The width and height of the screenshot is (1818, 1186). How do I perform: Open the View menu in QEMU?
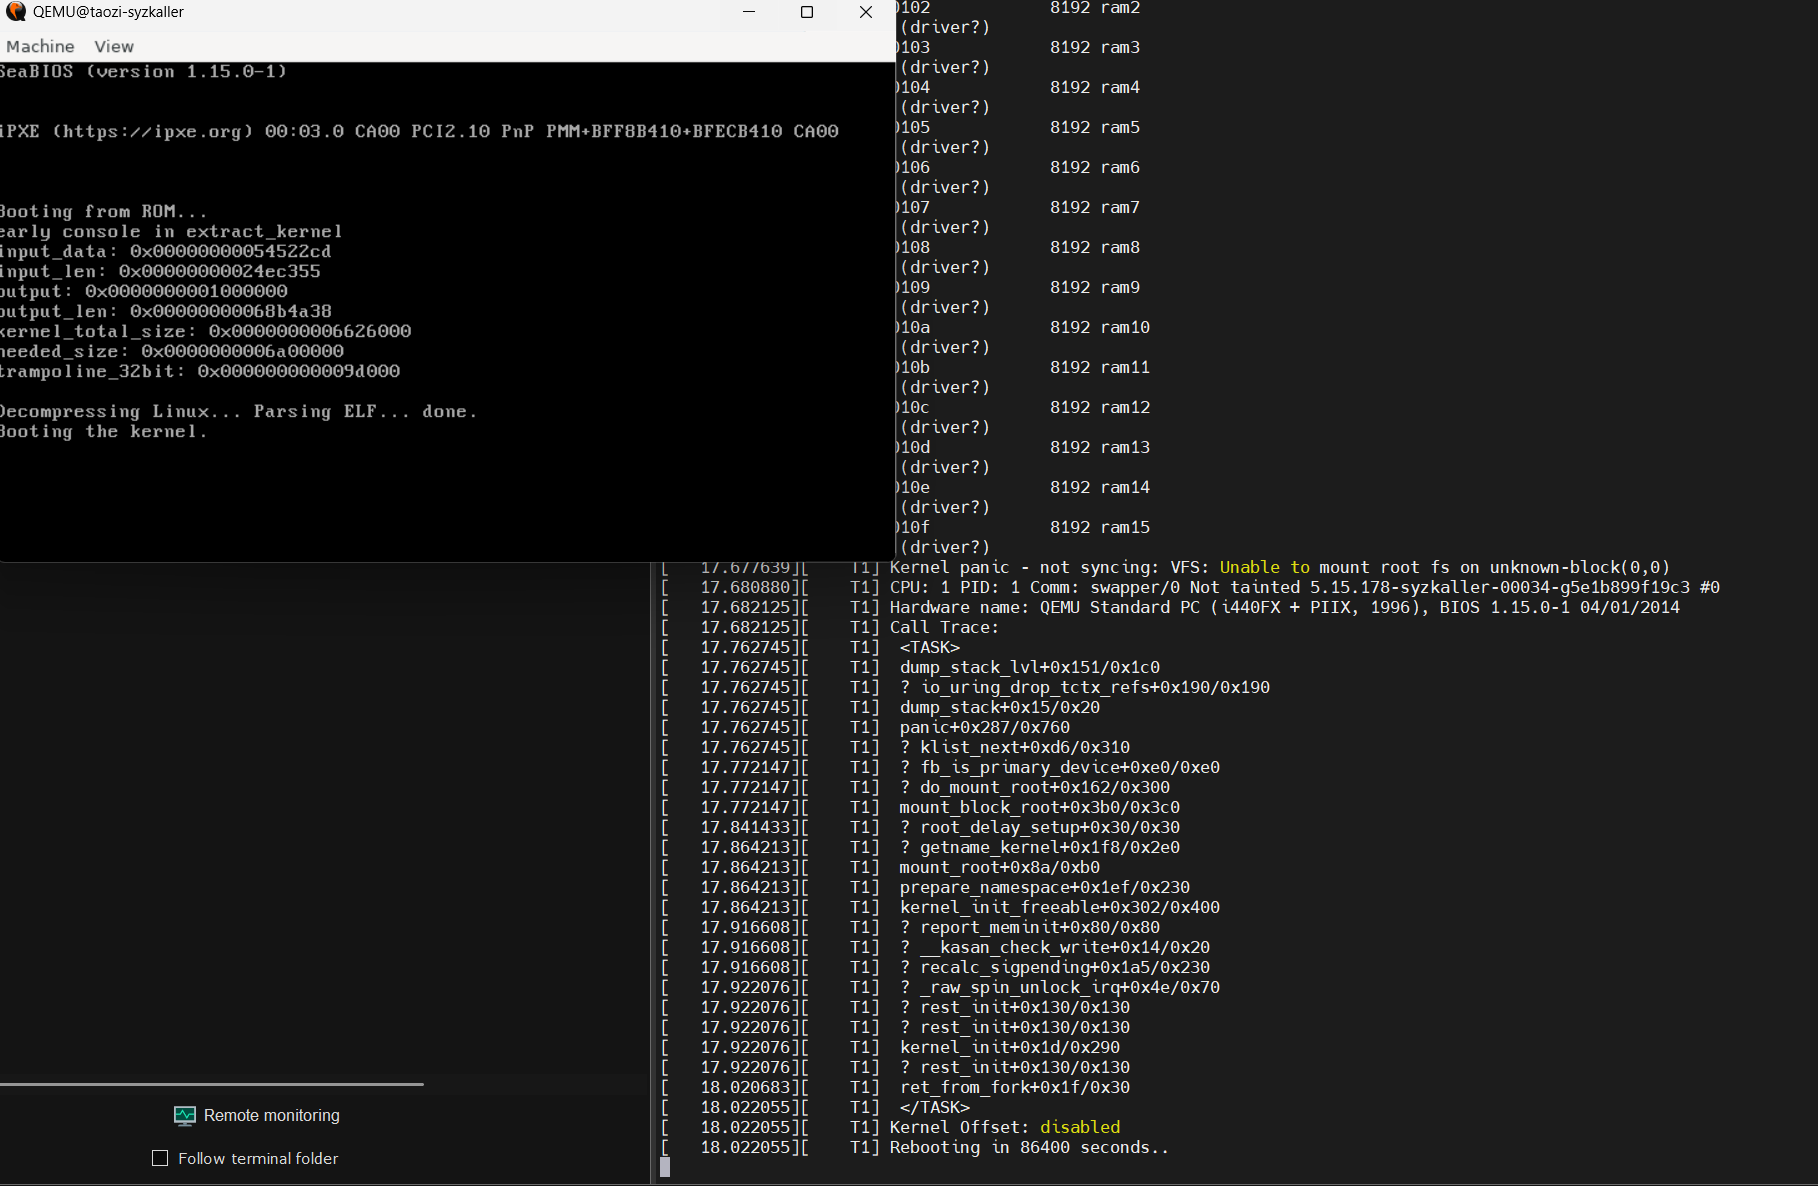[114, 46]
